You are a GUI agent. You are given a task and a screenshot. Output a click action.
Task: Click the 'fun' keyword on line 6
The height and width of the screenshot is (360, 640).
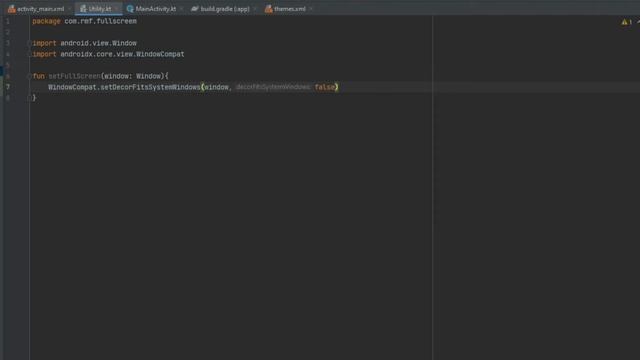[38, 76]
